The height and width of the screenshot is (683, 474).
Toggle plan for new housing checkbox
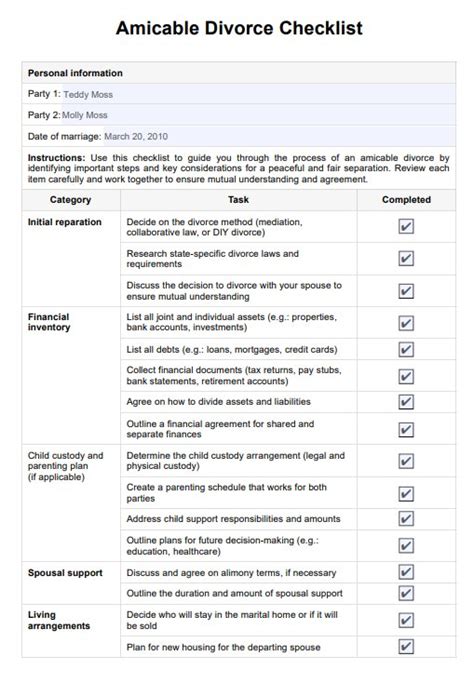406,646
